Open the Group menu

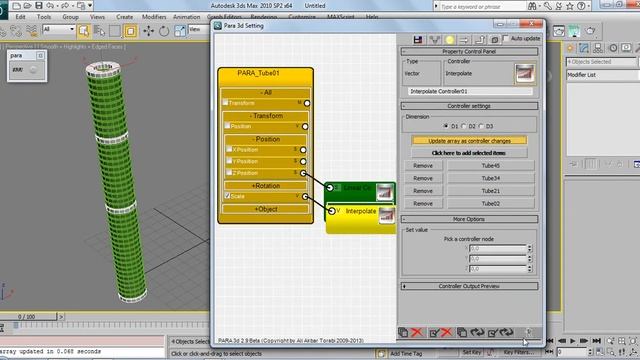pos(70,17)
